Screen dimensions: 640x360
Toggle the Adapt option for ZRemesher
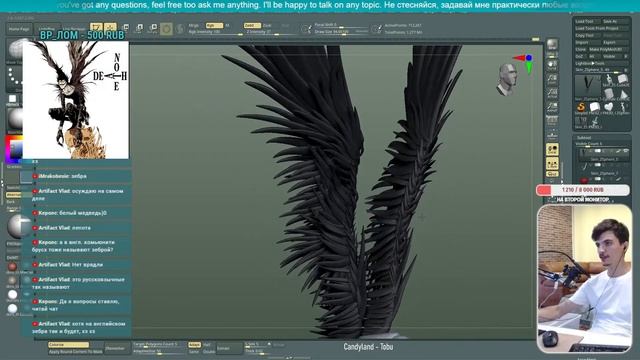(x=194, y=345)
